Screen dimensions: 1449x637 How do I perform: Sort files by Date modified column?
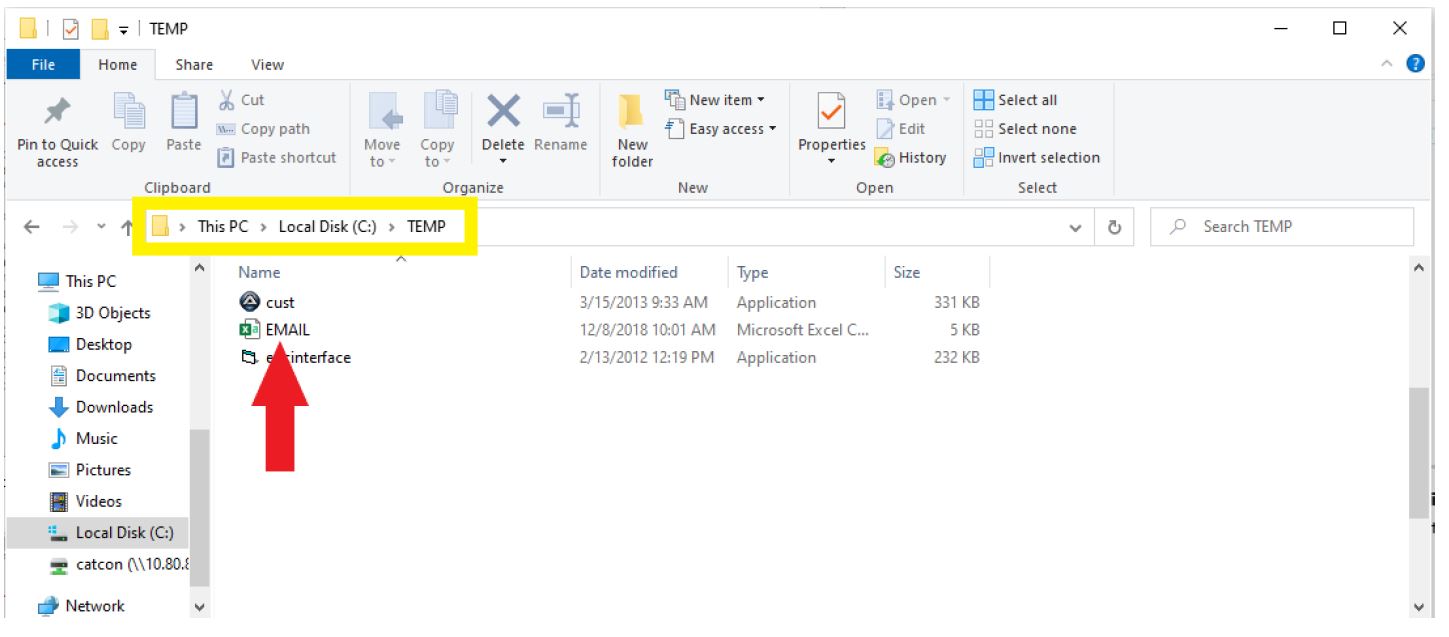coord(628,272)
